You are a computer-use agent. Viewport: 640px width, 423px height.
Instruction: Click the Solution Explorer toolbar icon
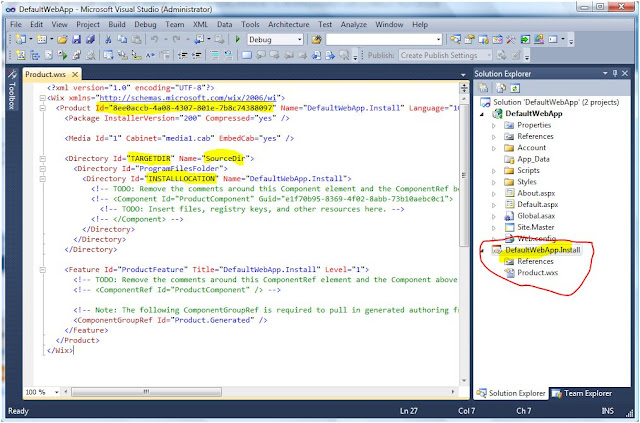(x=456, y=40)
